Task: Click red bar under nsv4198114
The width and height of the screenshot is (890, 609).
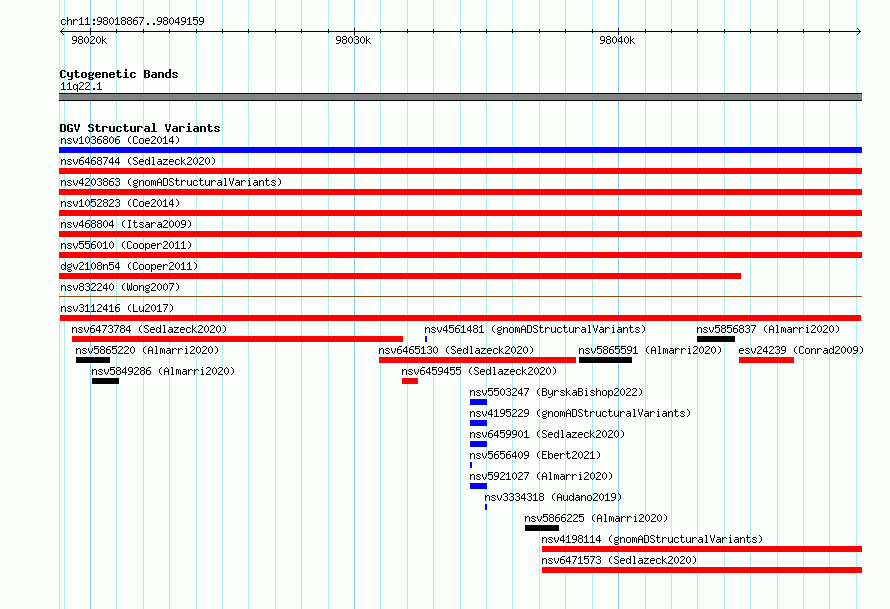Action: [702, 549]
